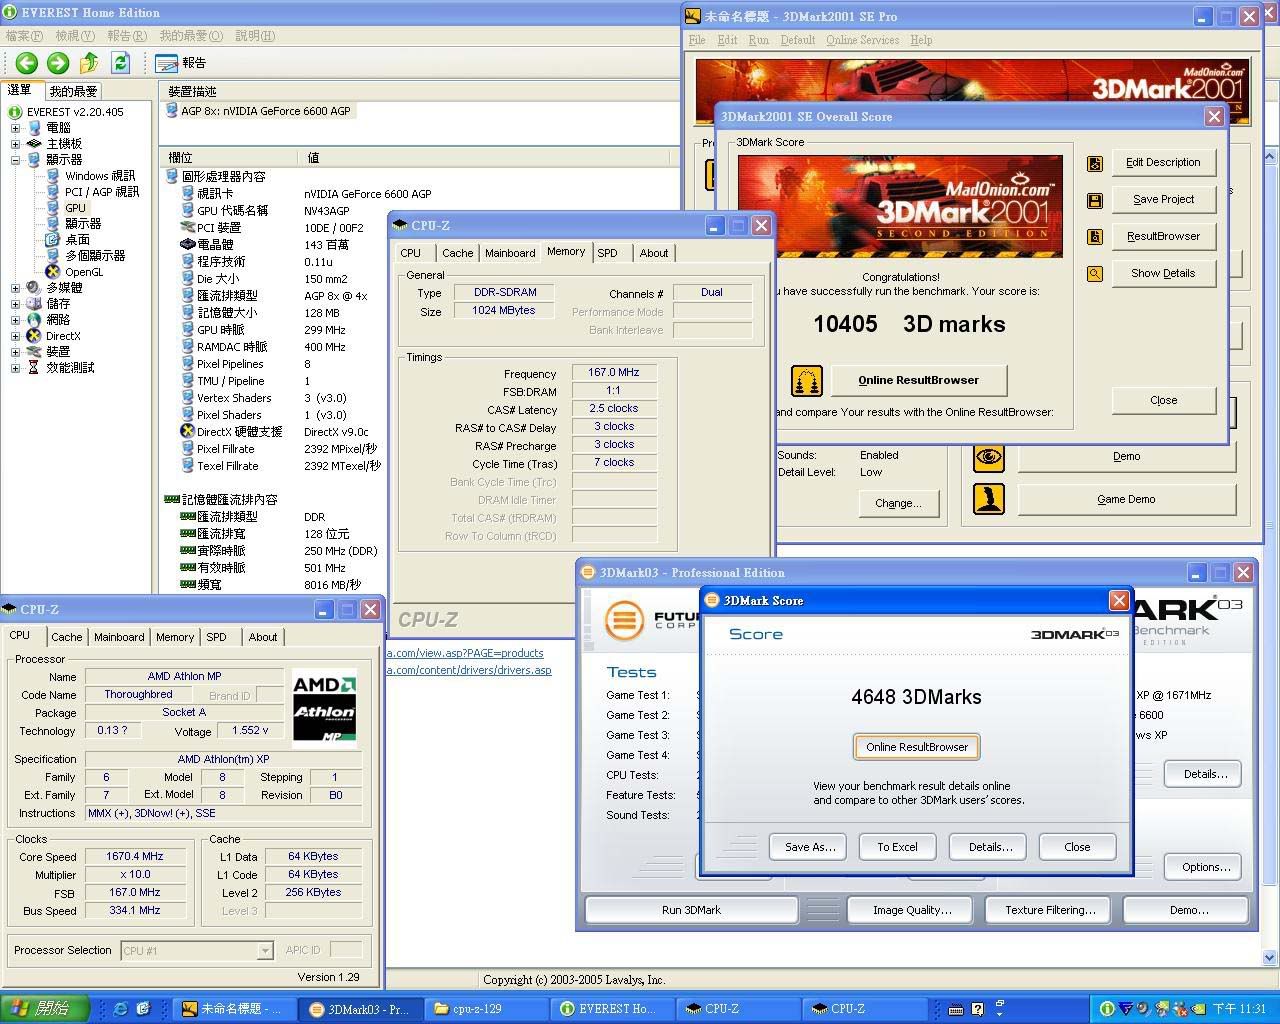Expand the 主機板 tree node

pos(15,144)
